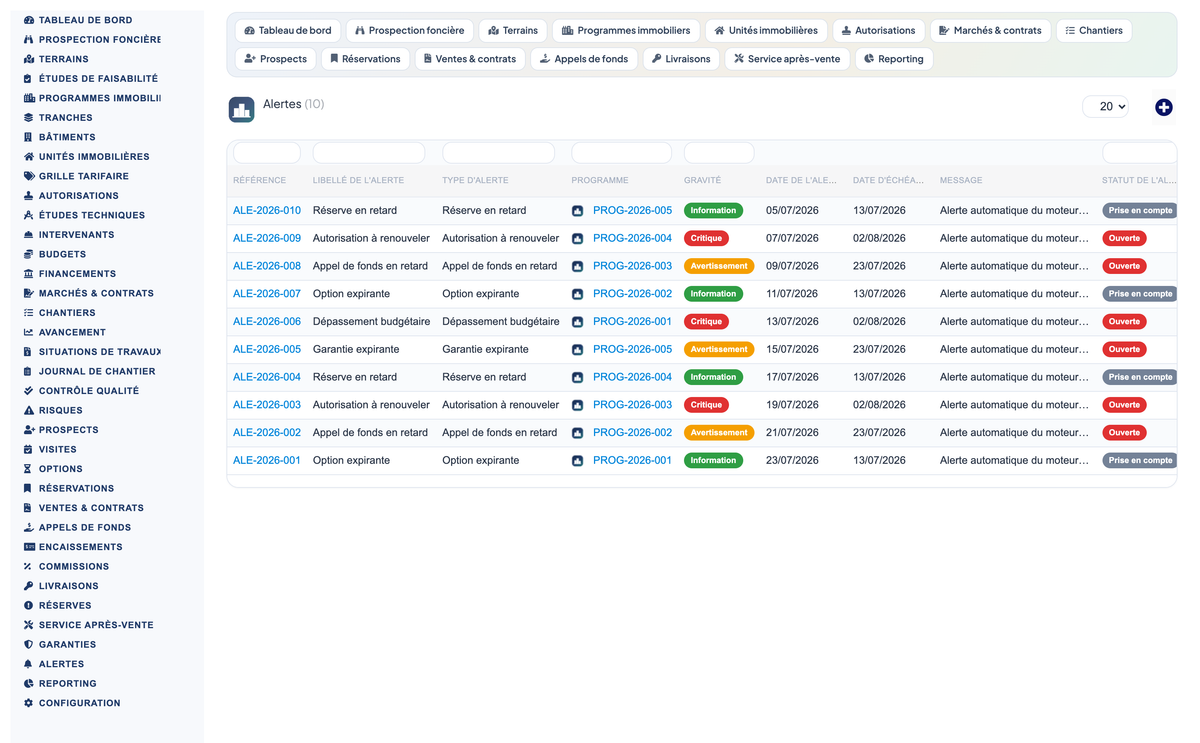Click date 05/07/2026 in ALE-2026-010 row

(792, 211)
